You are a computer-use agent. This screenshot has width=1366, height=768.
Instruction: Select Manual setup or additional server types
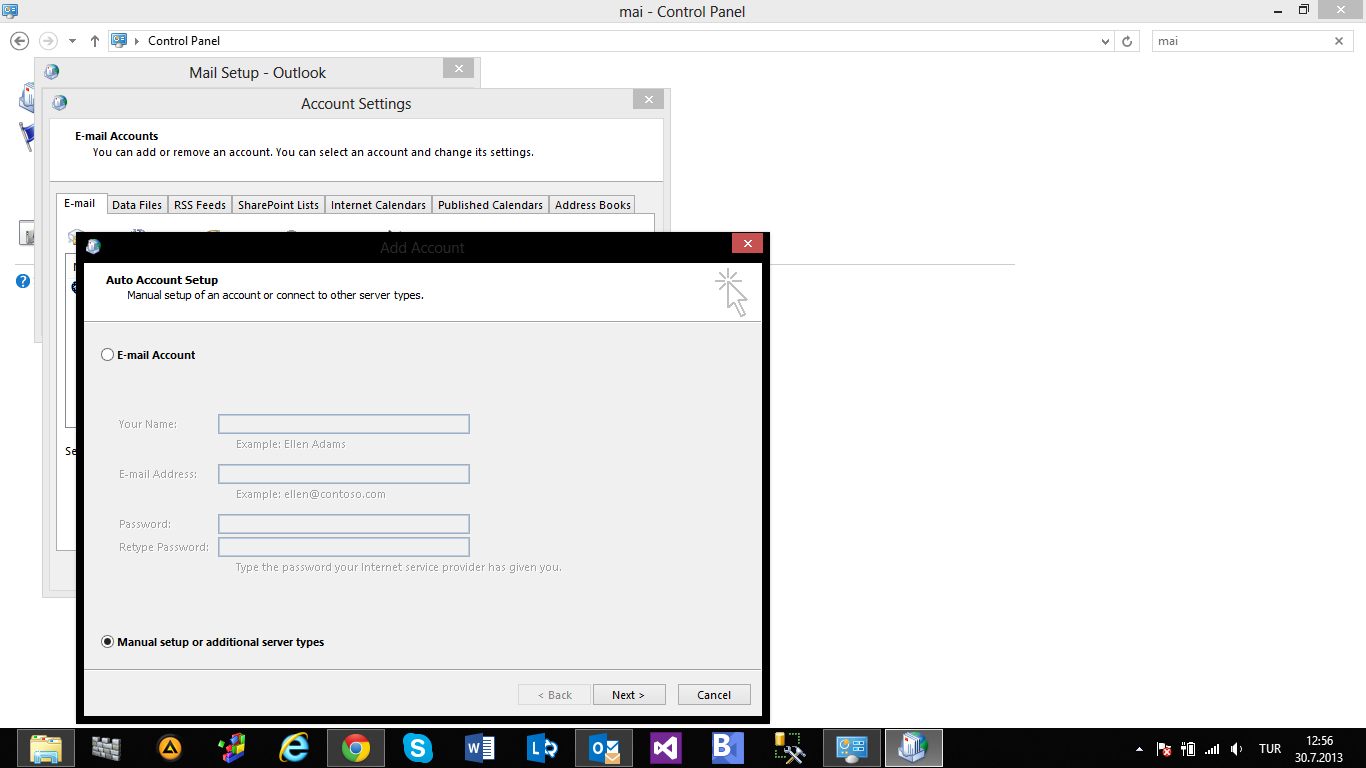[108, 642]
